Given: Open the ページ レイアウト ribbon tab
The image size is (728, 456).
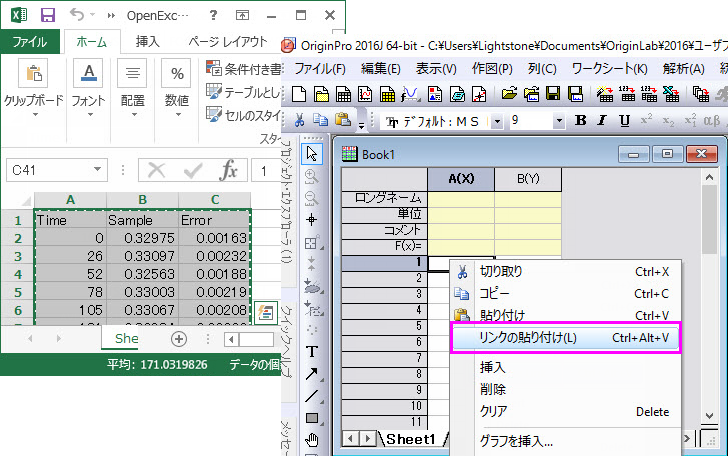Looking at the screenshot, I should (228, 42).
